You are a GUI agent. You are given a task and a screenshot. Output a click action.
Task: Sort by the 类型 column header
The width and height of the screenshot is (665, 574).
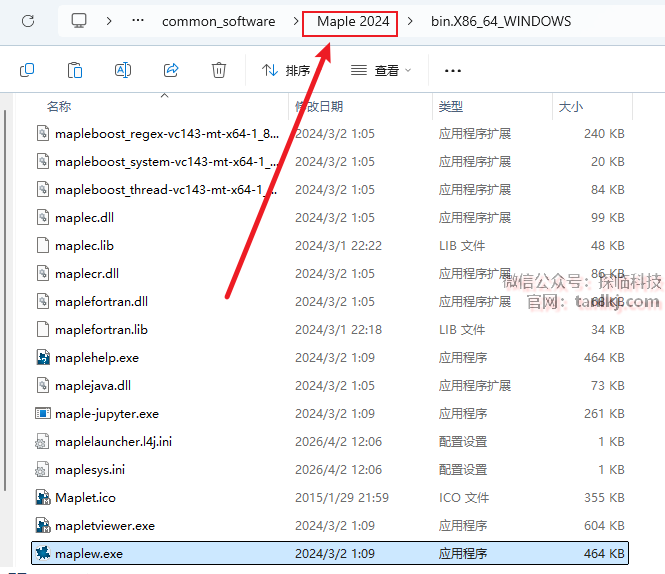pos(450,106)
